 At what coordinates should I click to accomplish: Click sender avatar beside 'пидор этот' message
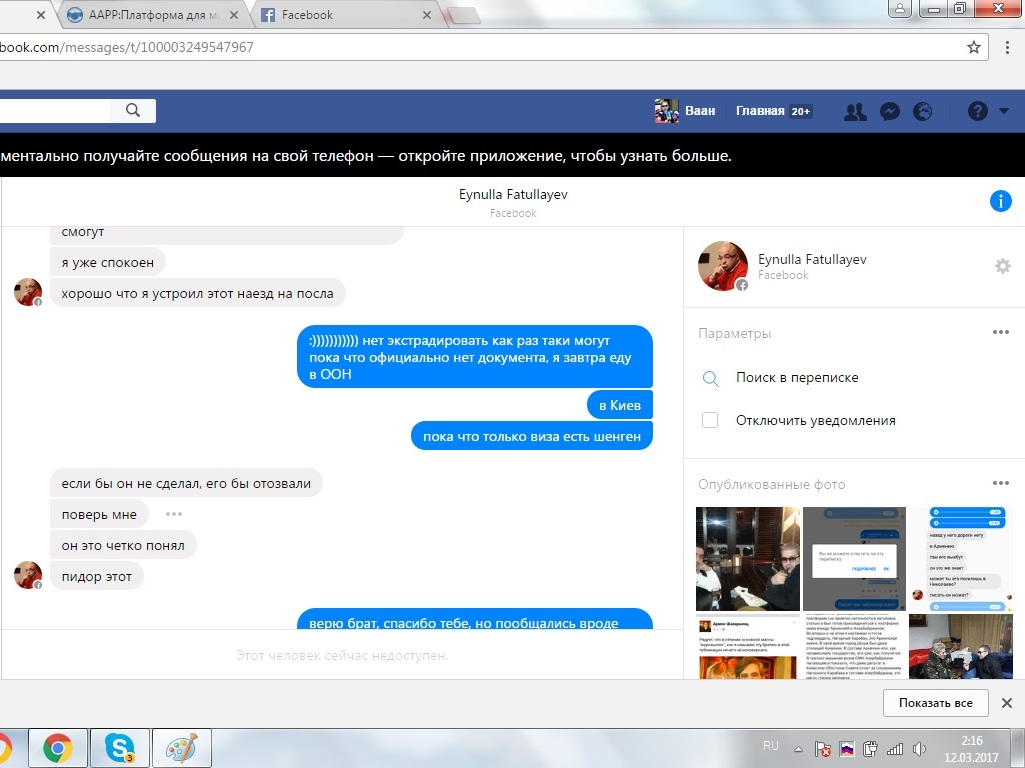click(28, 575)
